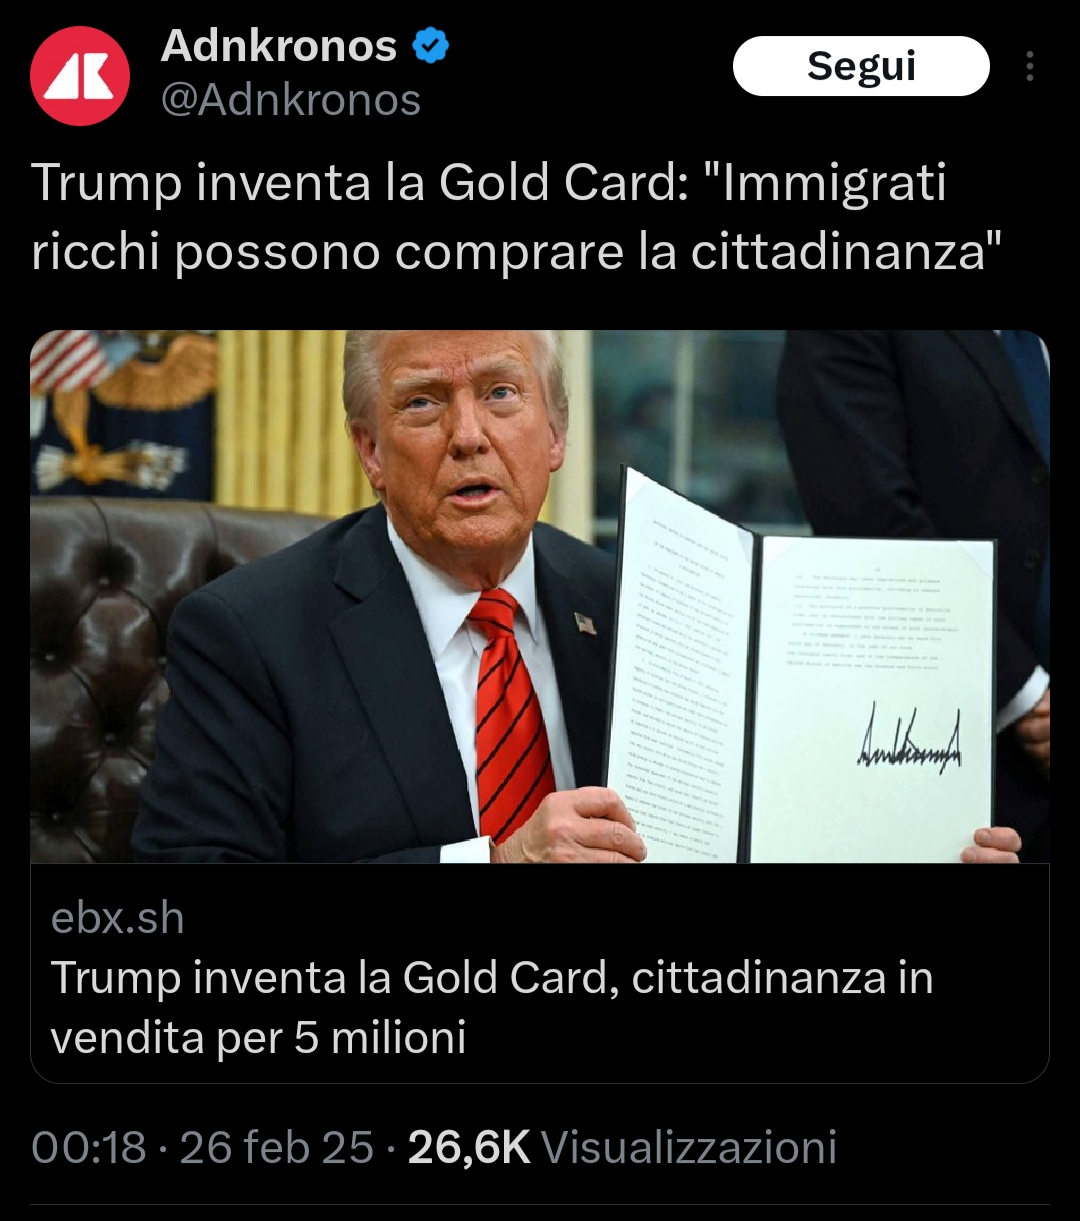
Task: Click the blue verified badge
Action: coord(431,46)
